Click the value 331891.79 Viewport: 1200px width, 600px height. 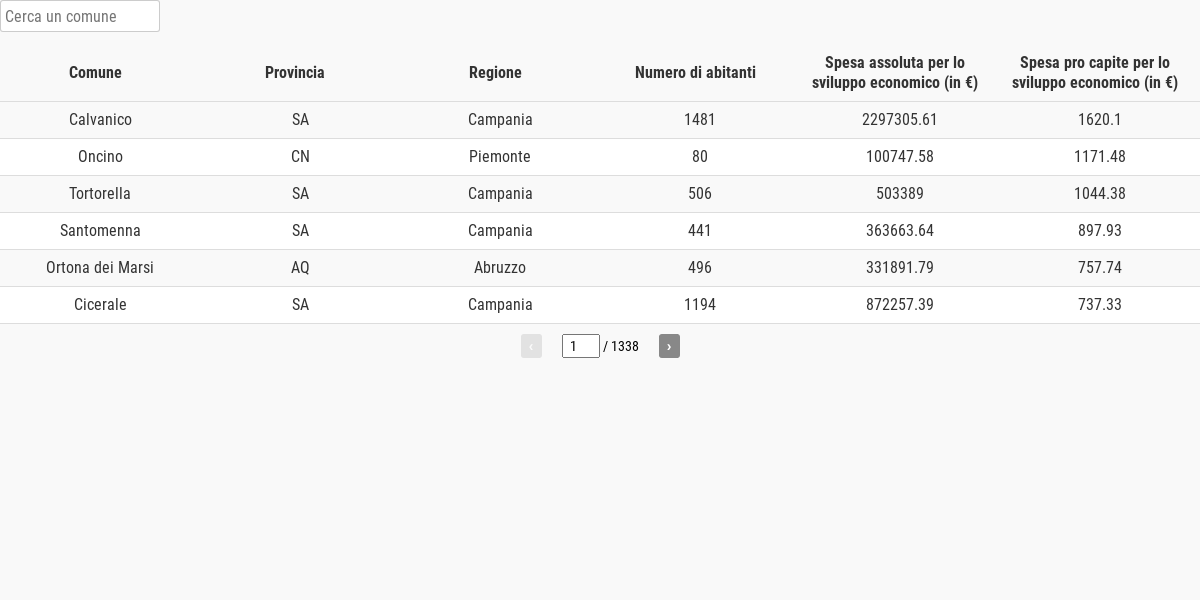[x=900, y=268]
